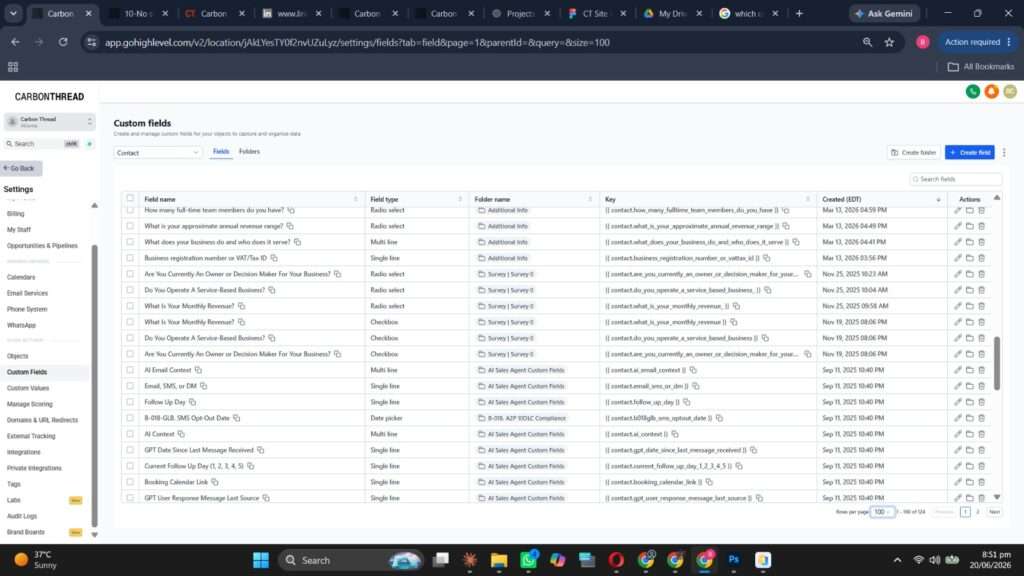
Task: Check the AI Email Context row checkbox
Action: (130, 370)
